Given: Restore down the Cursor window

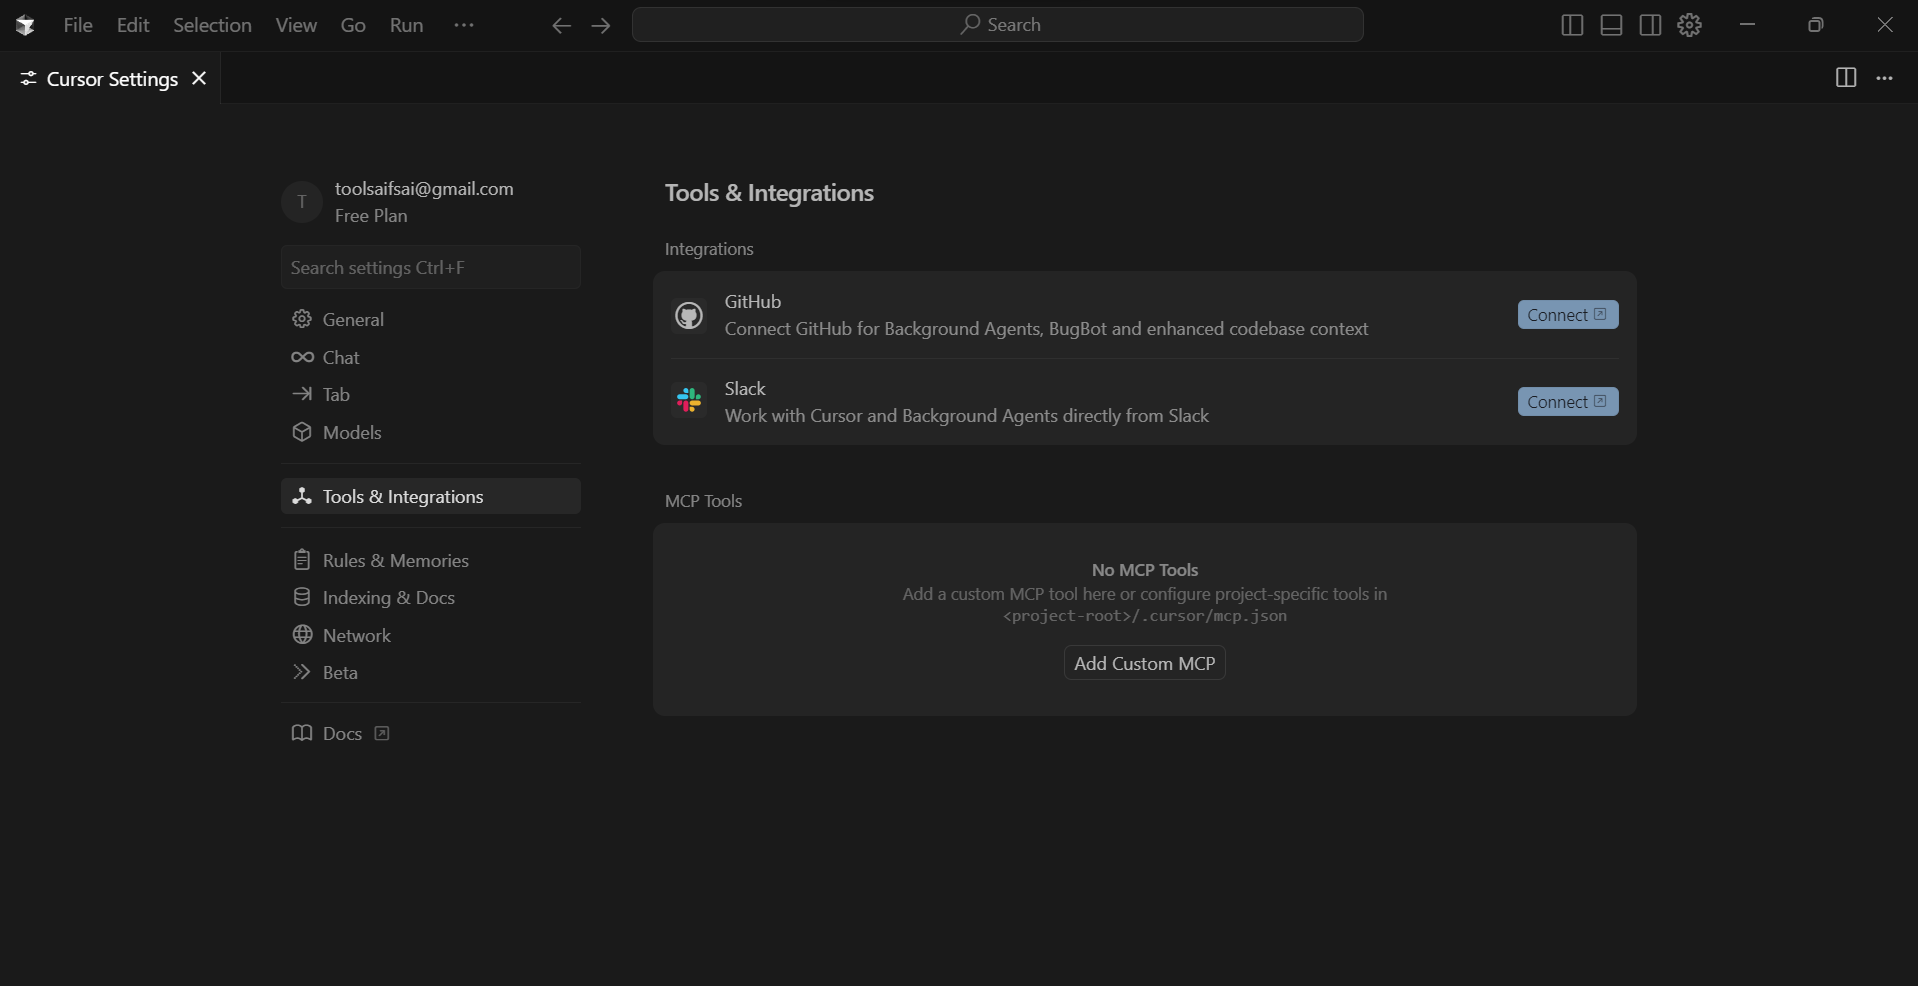Looking at the screenshot, I should coord(1816,25).
